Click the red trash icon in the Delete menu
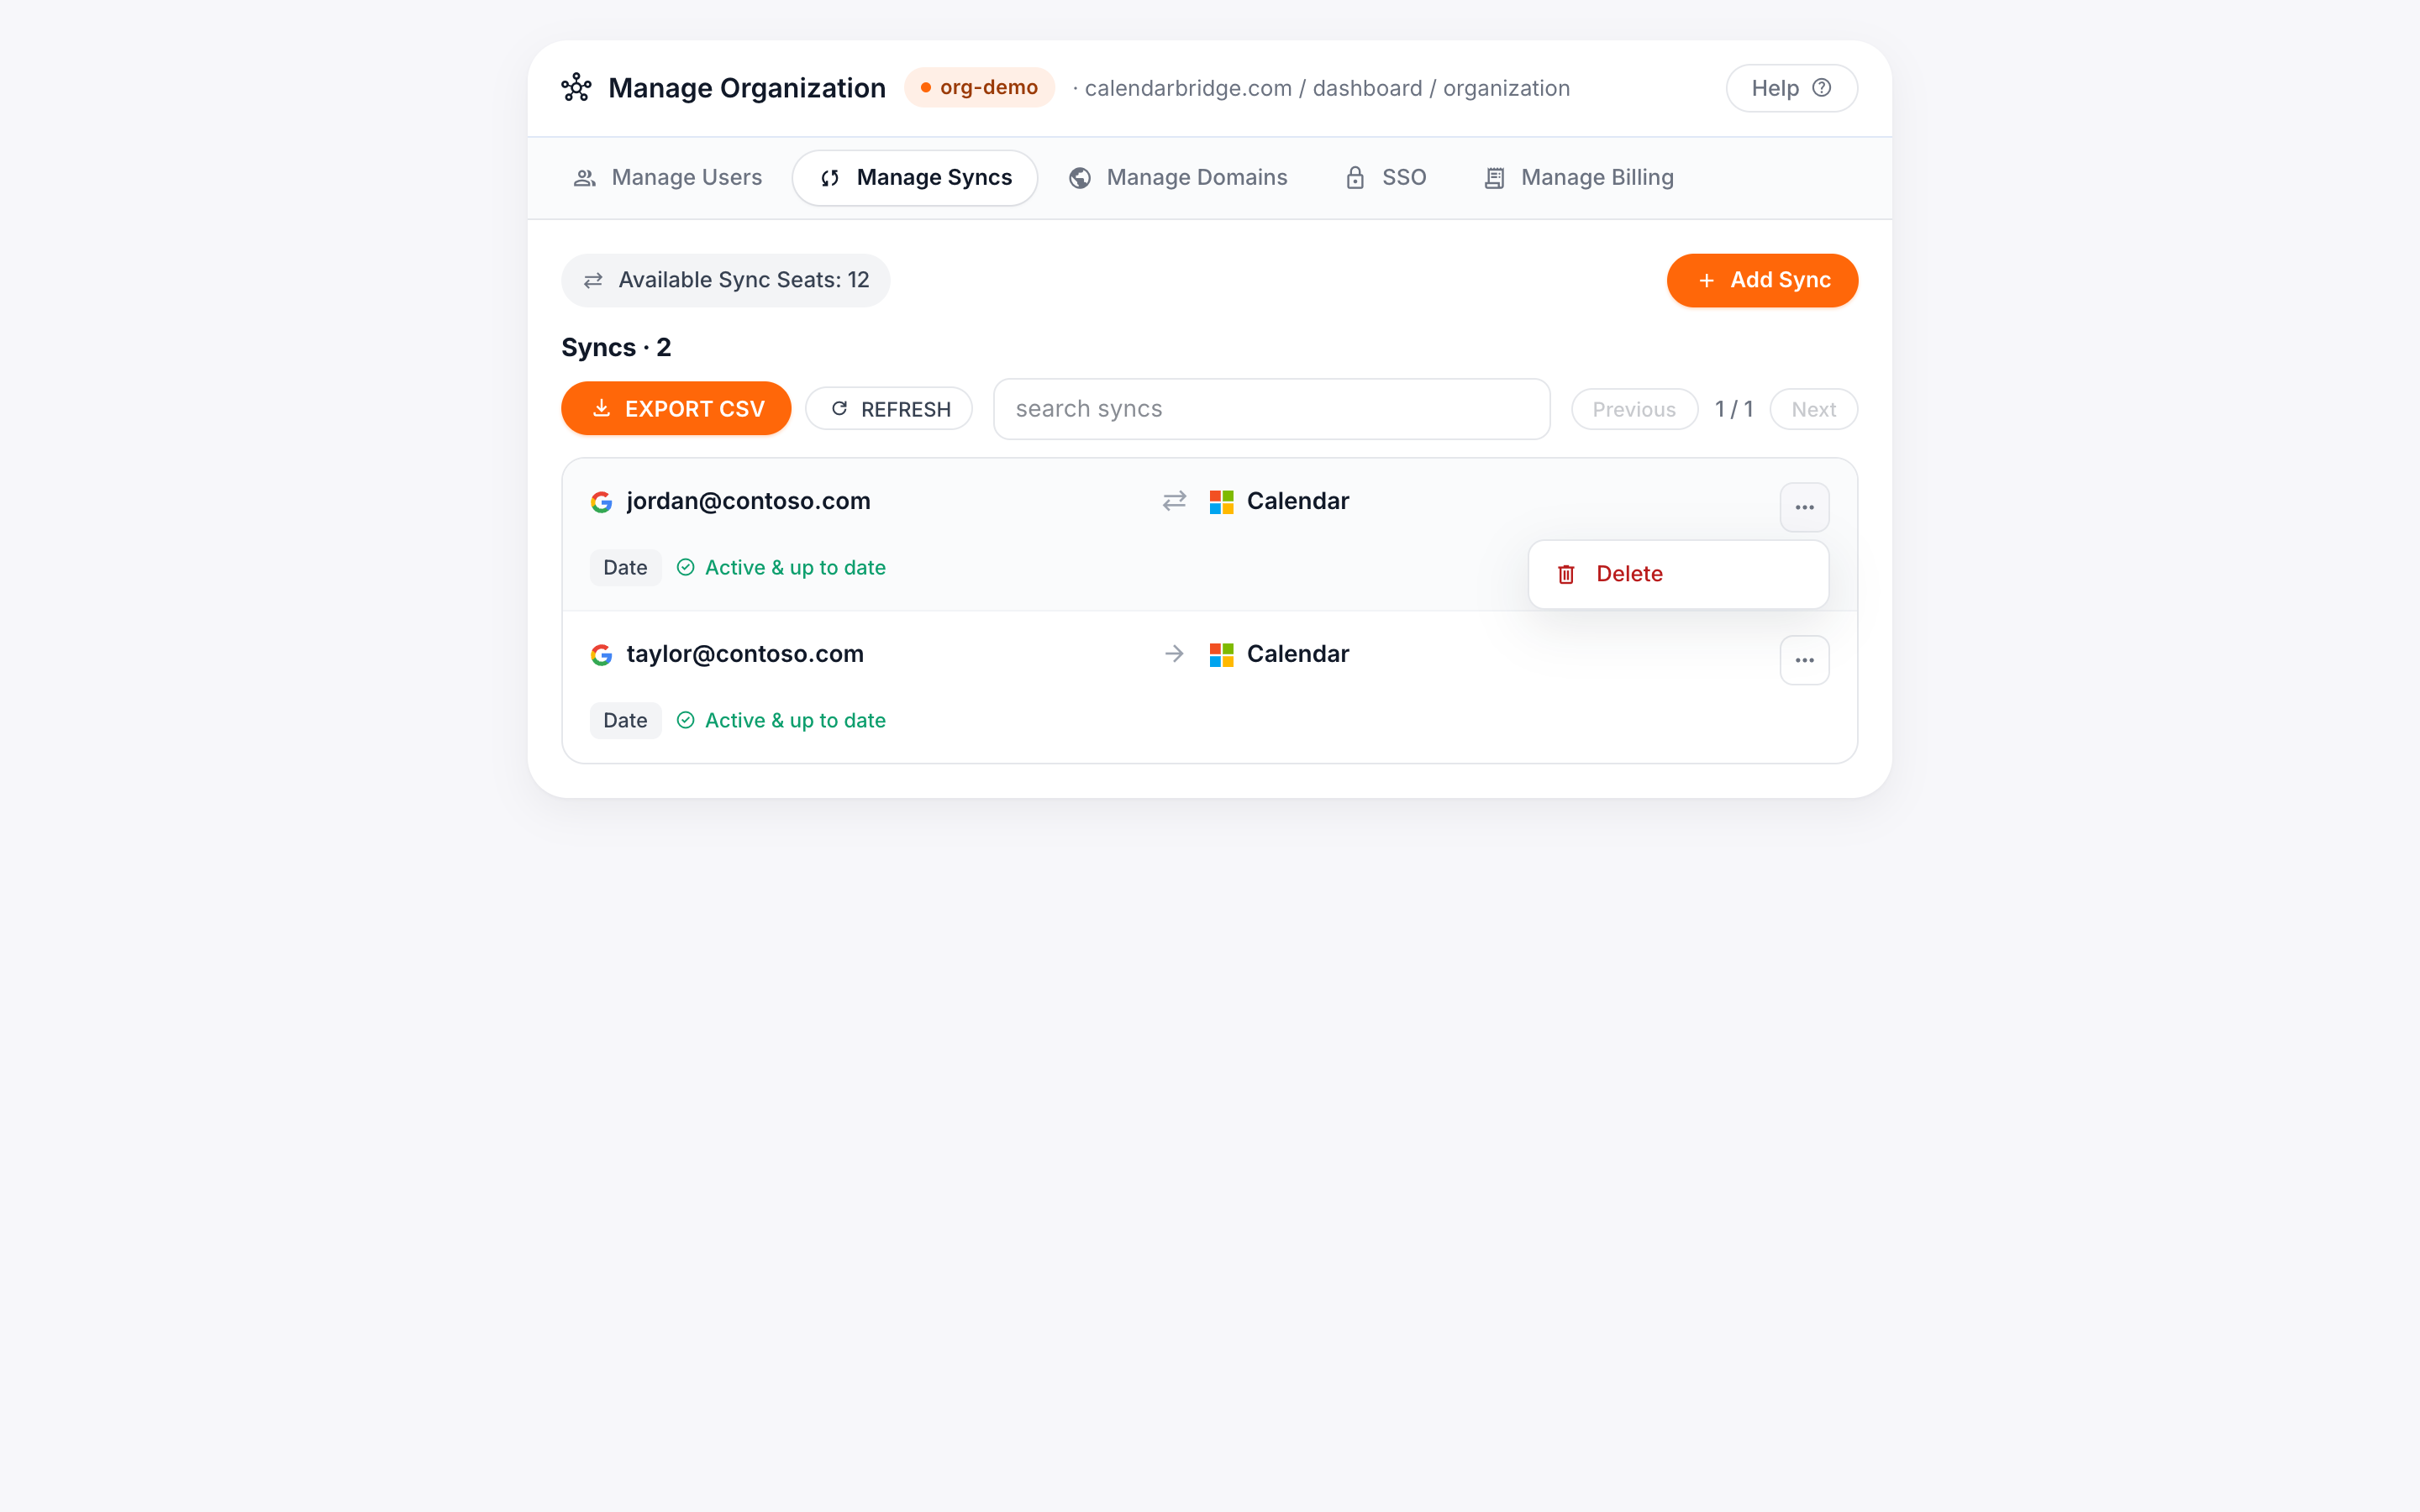2420x1512 pixels. coord(1566,574)
